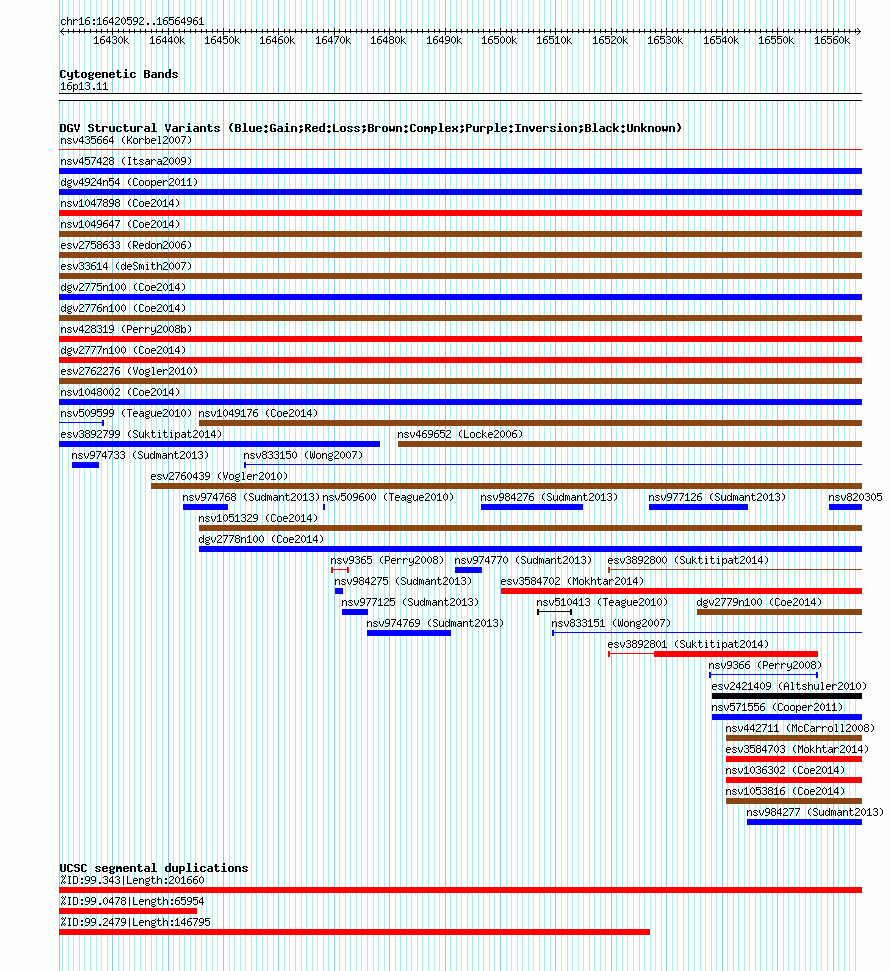Click the nsv974733 (Sudmant2013) blue bar
The image size is (890, 971).
click(x=85, y=465)
